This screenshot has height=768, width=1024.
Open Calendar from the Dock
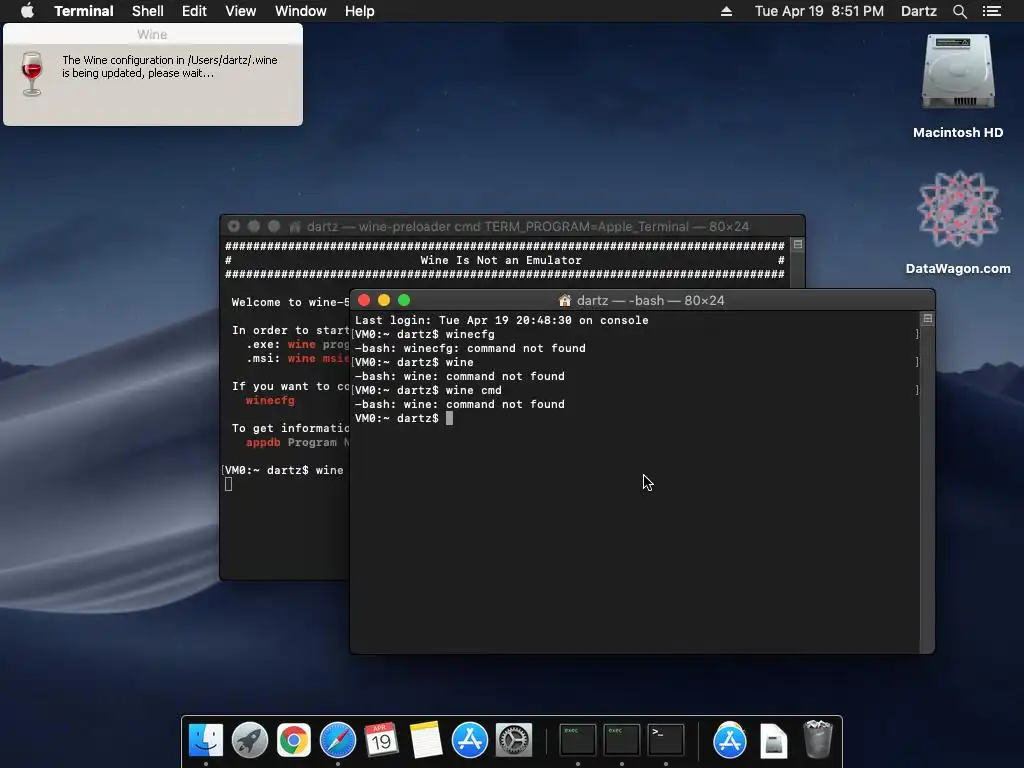[x=381, y=741]
